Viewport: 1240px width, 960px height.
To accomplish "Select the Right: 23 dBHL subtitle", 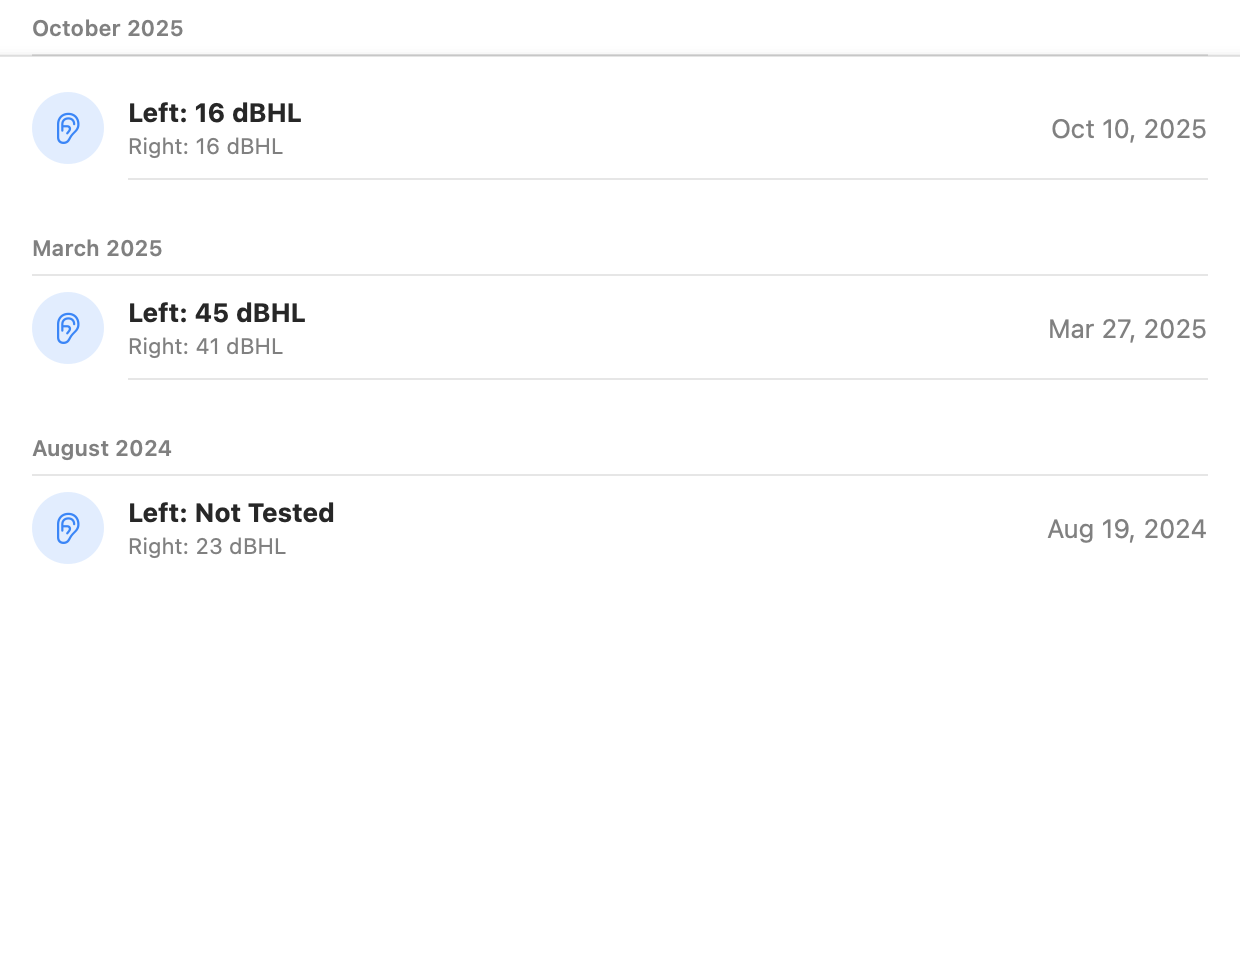I will 207,547.
